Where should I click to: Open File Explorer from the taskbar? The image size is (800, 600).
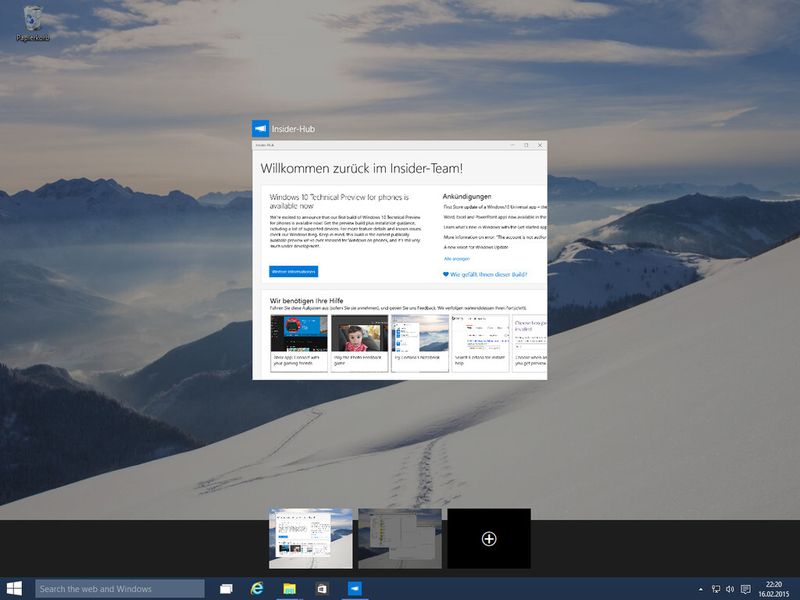[x=290, y=589]
